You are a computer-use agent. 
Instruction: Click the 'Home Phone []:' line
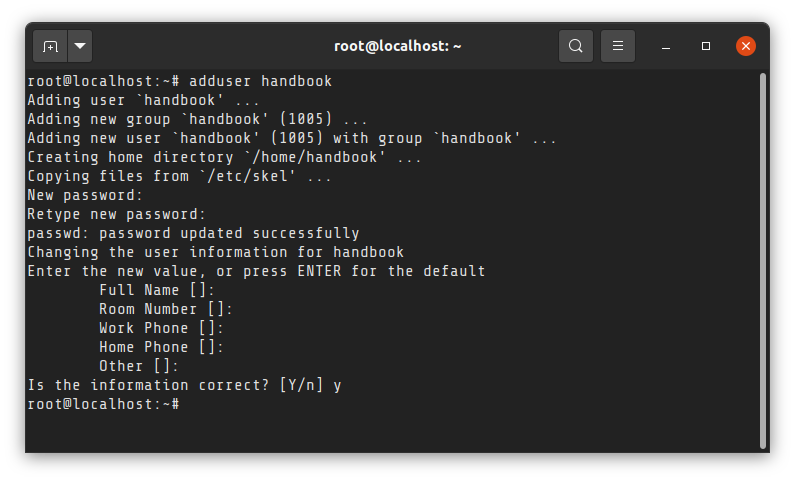(x=161, y=347)
